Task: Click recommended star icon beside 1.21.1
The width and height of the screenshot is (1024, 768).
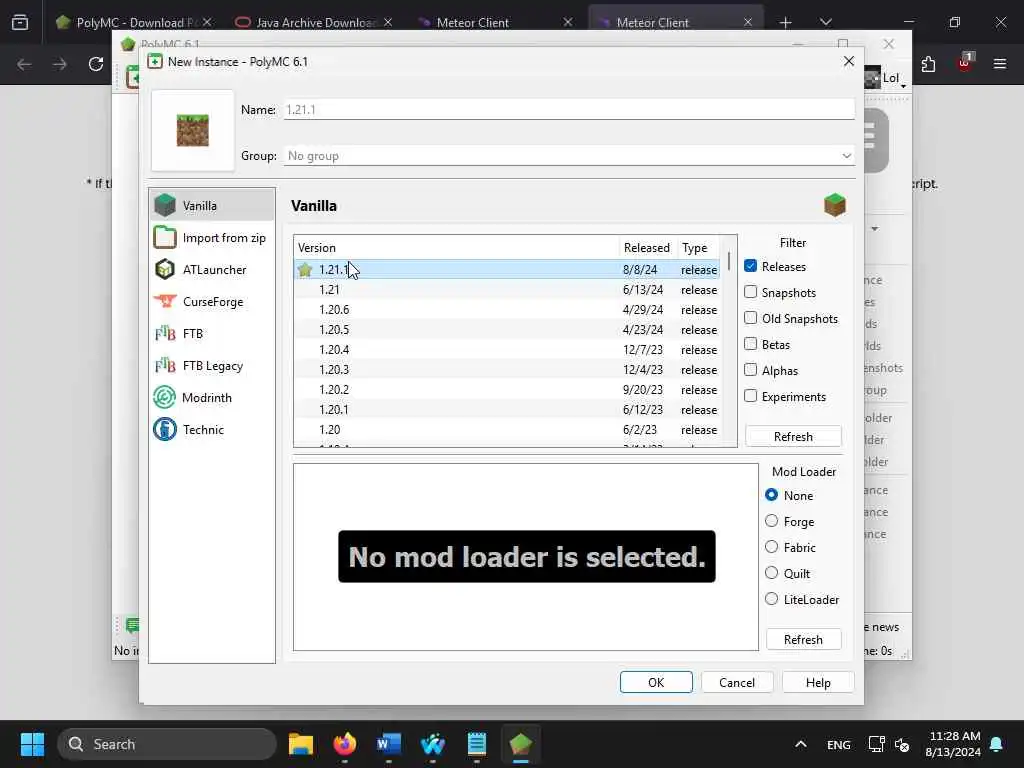Action: click(305, 270)
